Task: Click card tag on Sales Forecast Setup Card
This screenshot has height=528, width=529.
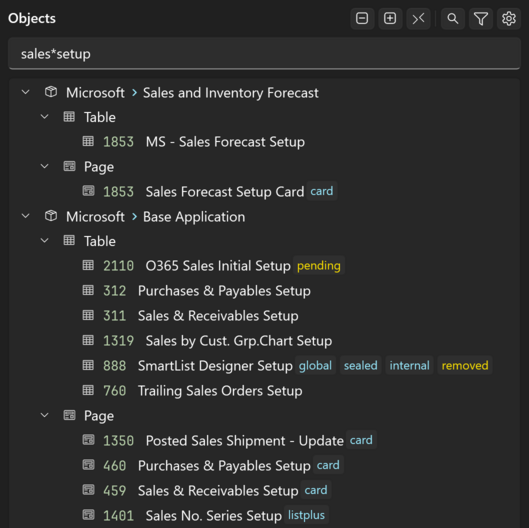Action: (x=322, y=191)
